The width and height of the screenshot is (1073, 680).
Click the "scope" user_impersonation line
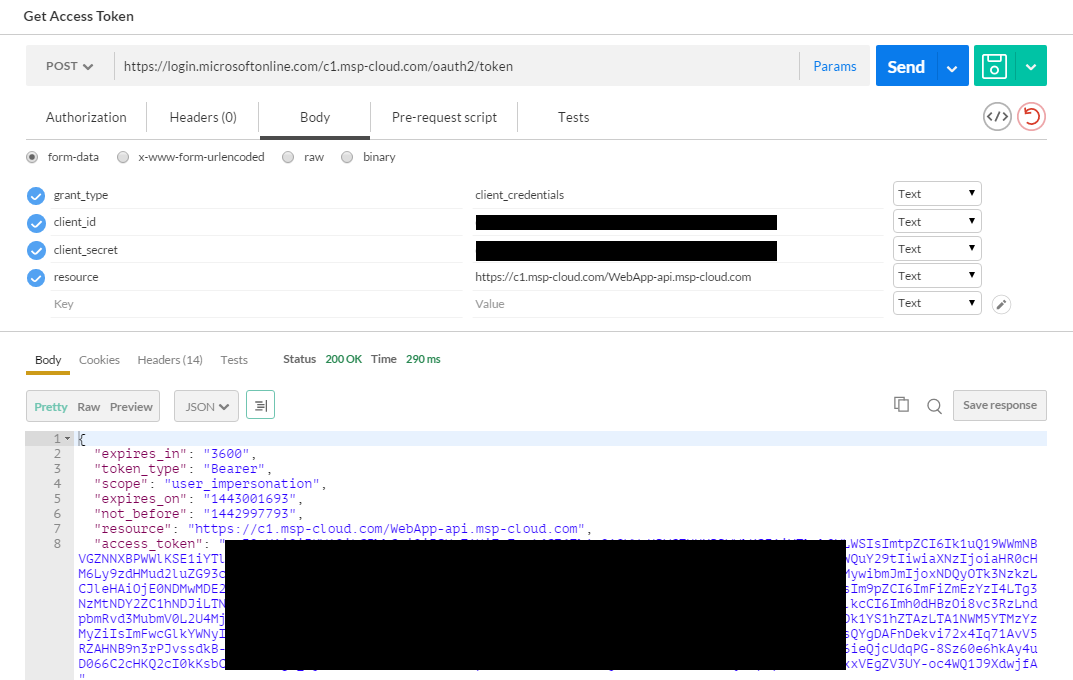[210, 484]
